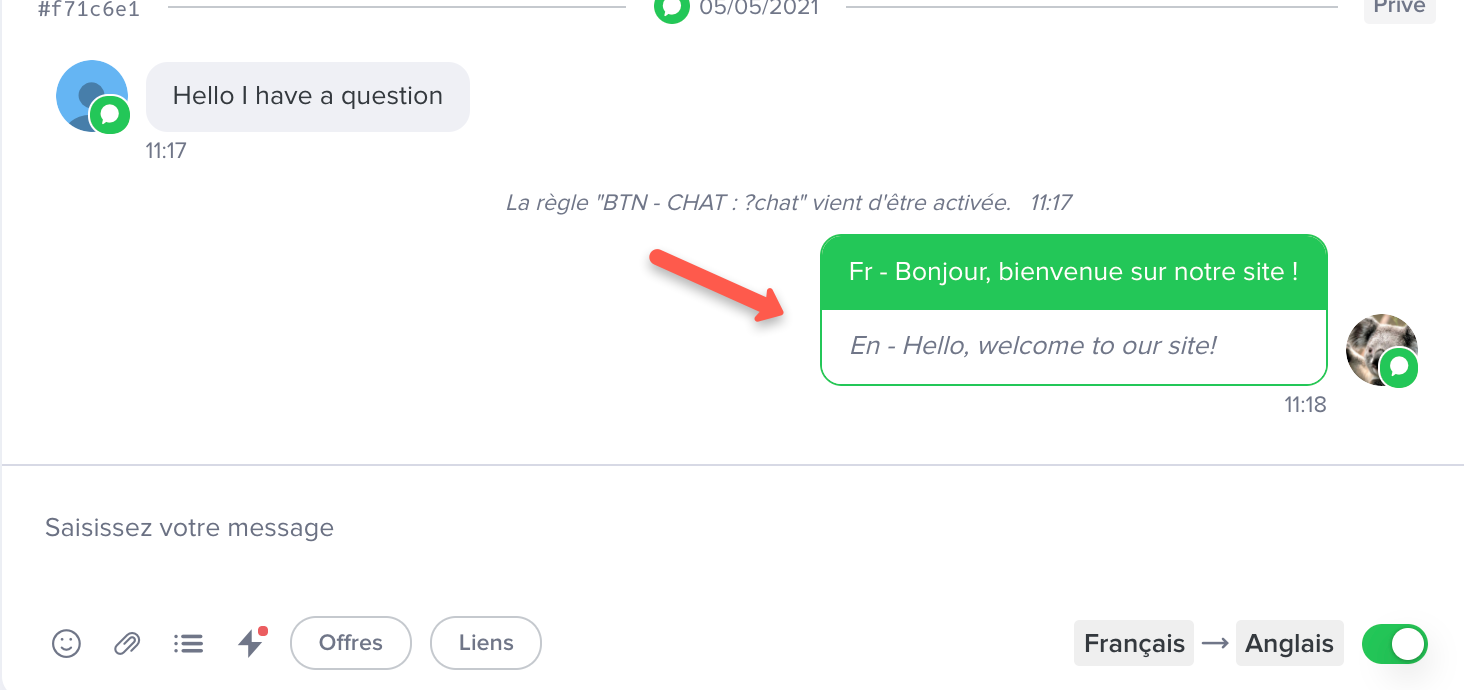Click the Offres button

pyautogui.click(x=351, y=643)
